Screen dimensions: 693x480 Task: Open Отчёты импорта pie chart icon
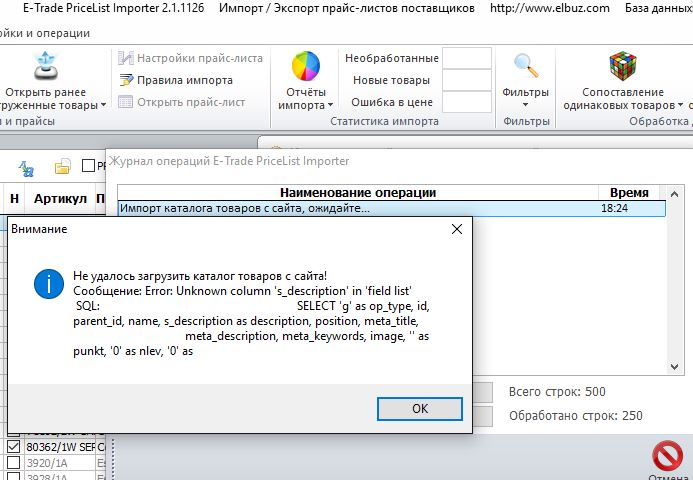click(x=305, y=66)
